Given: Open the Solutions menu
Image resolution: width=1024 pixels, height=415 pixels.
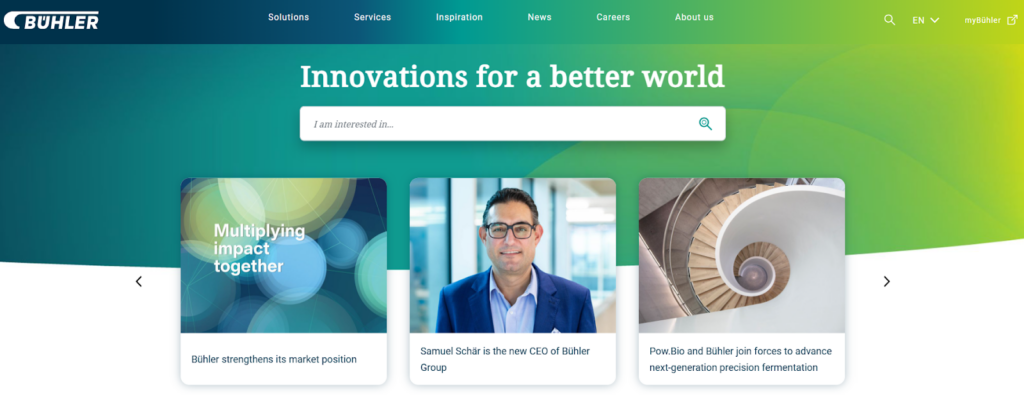Looking at the screenshot, I should pos(289,18).
